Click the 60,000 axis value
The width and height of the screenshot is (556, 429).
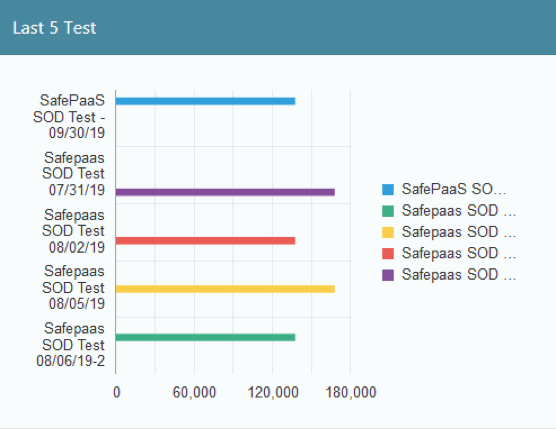[x=194, y=392]
